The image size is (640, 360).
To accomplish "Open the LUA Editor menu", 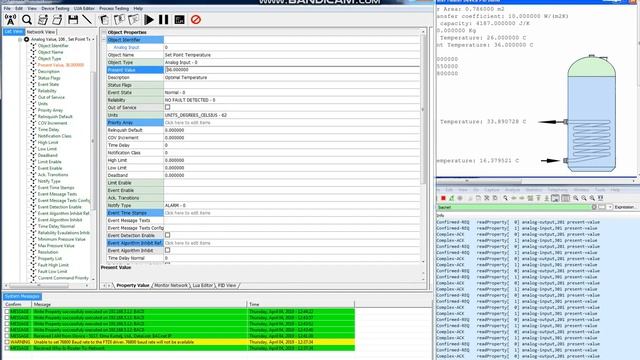I will tap(84, 8).
